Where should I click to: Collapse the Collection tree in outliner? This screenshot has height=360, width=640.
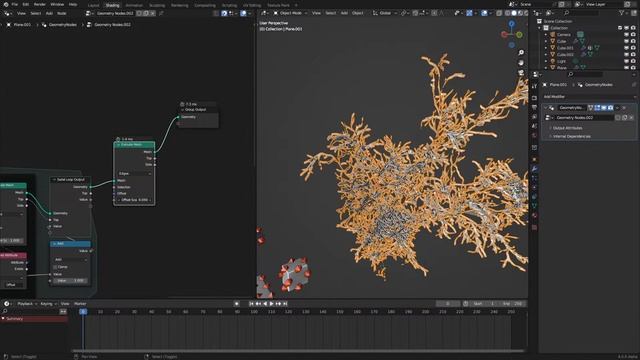[540, 28]
